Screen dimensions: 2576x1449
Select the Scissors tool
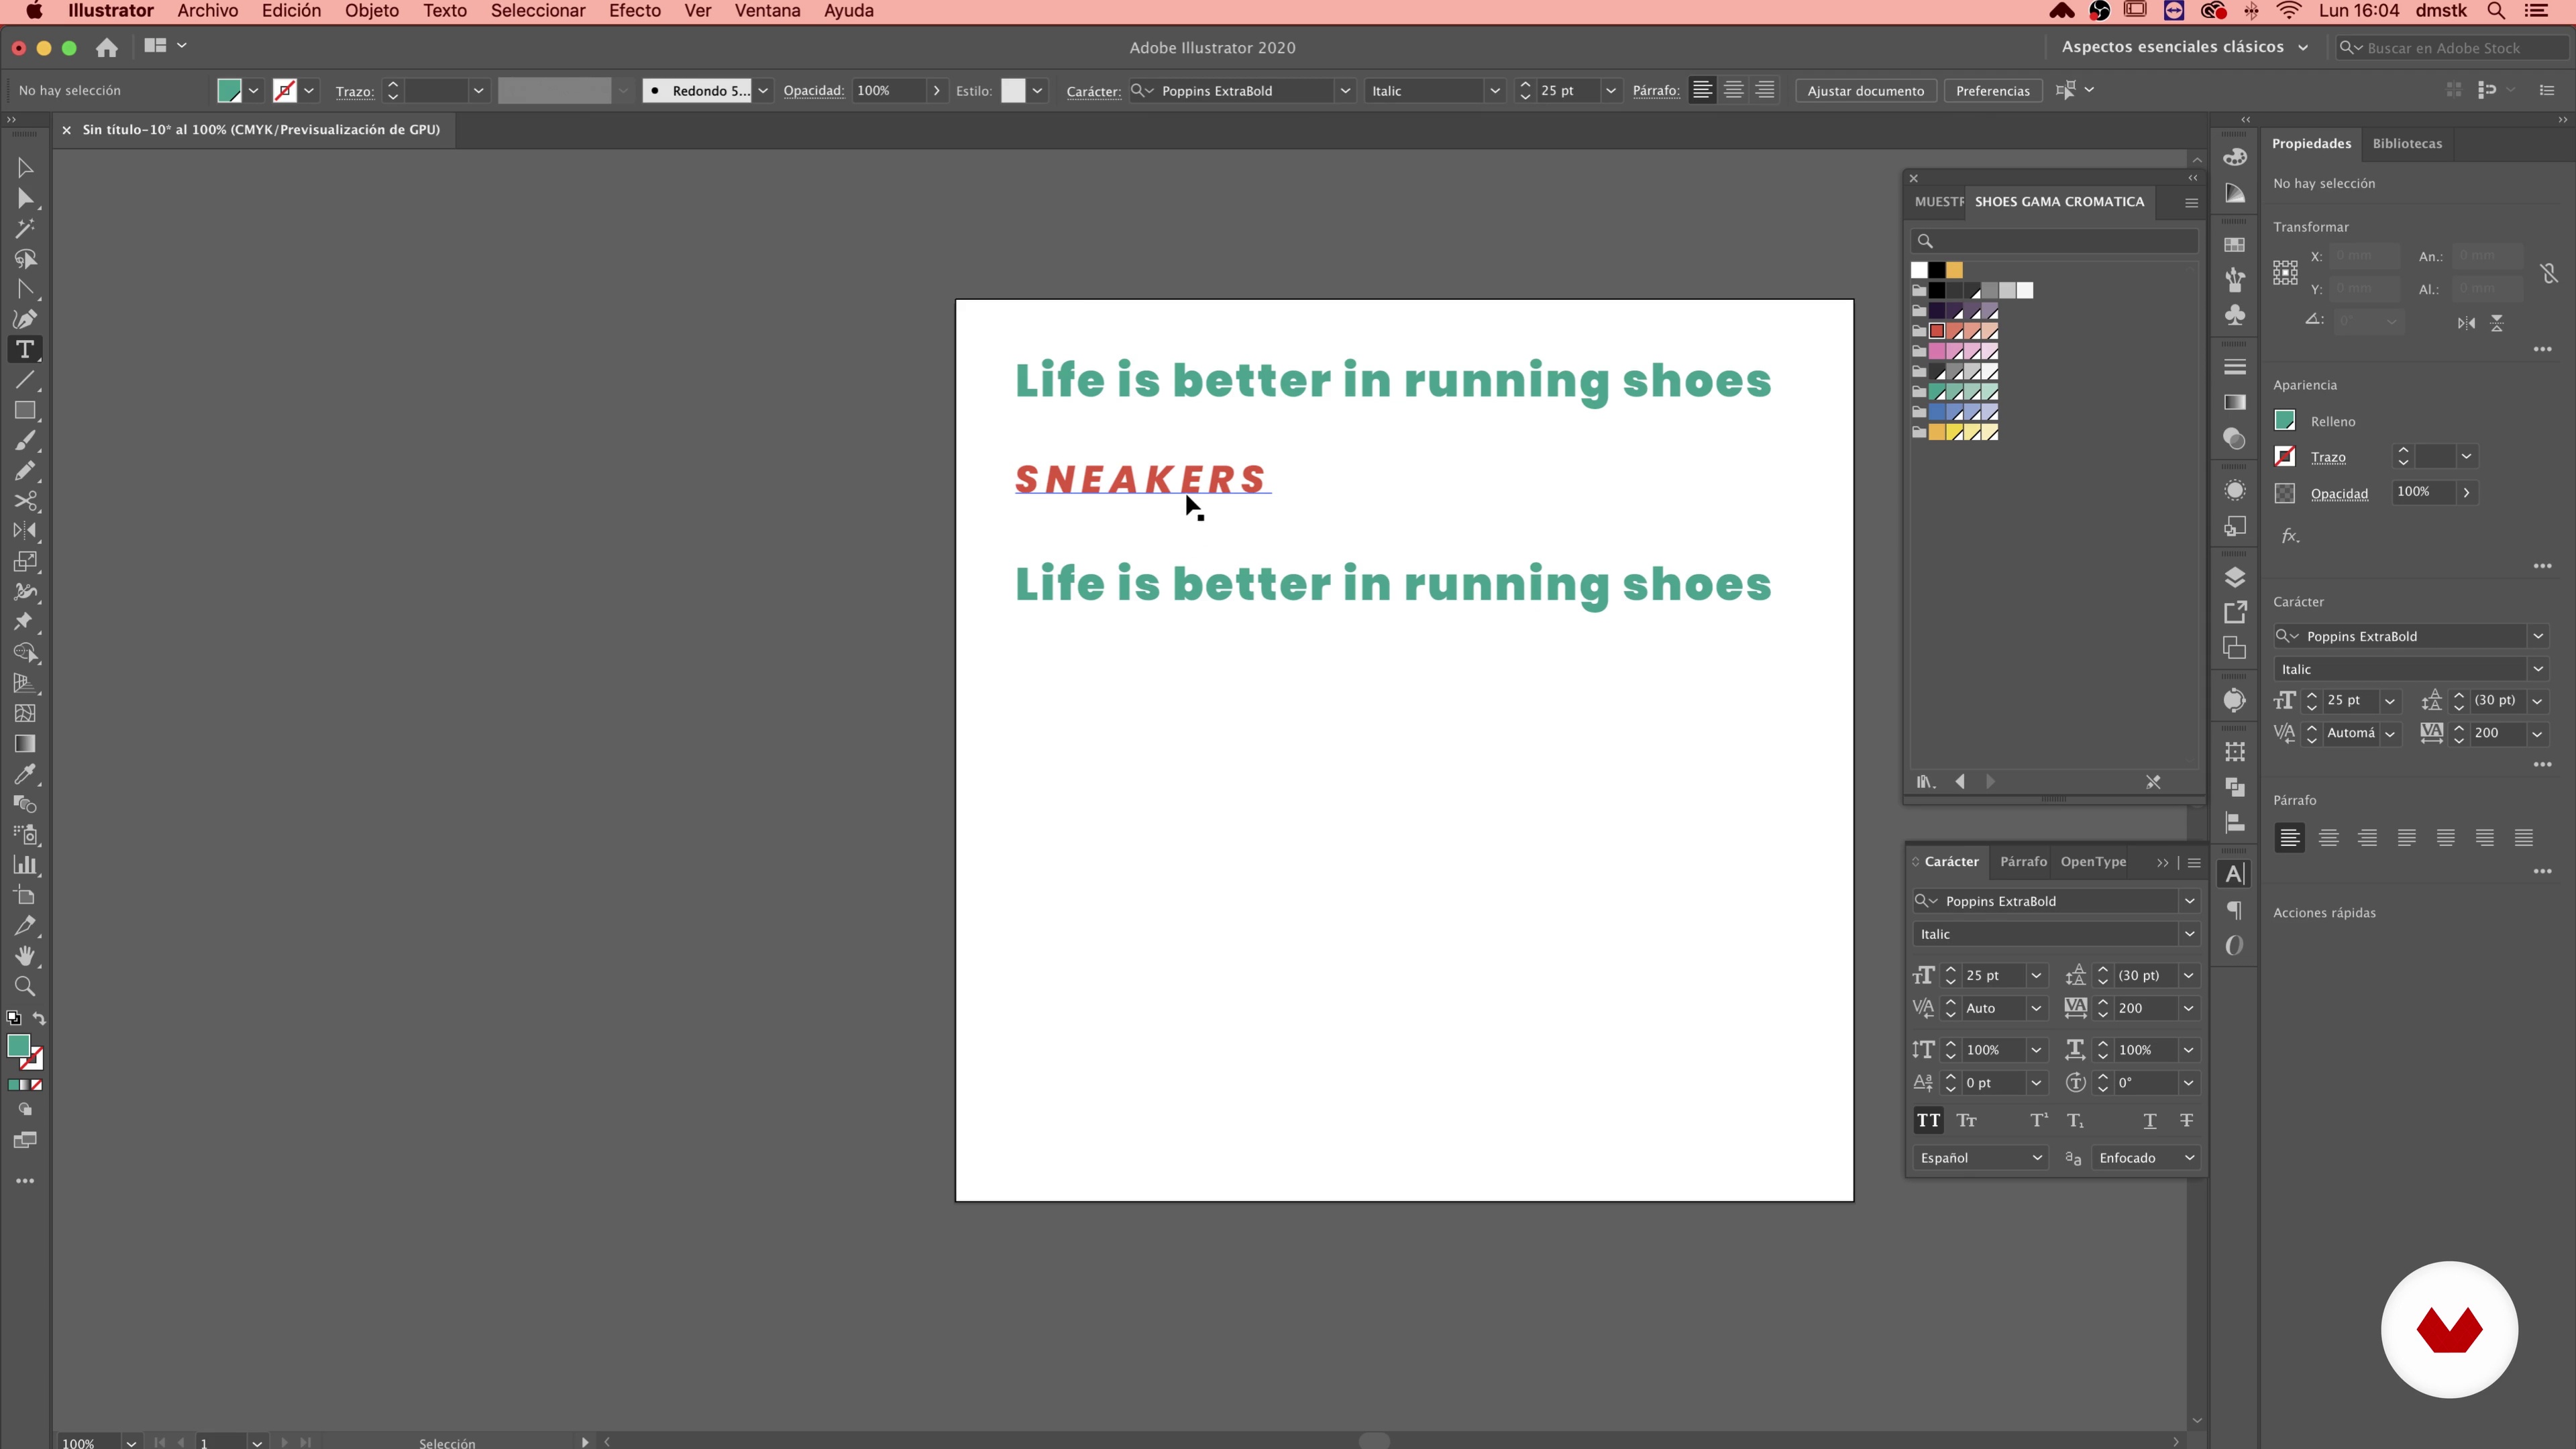click(25, 501)
